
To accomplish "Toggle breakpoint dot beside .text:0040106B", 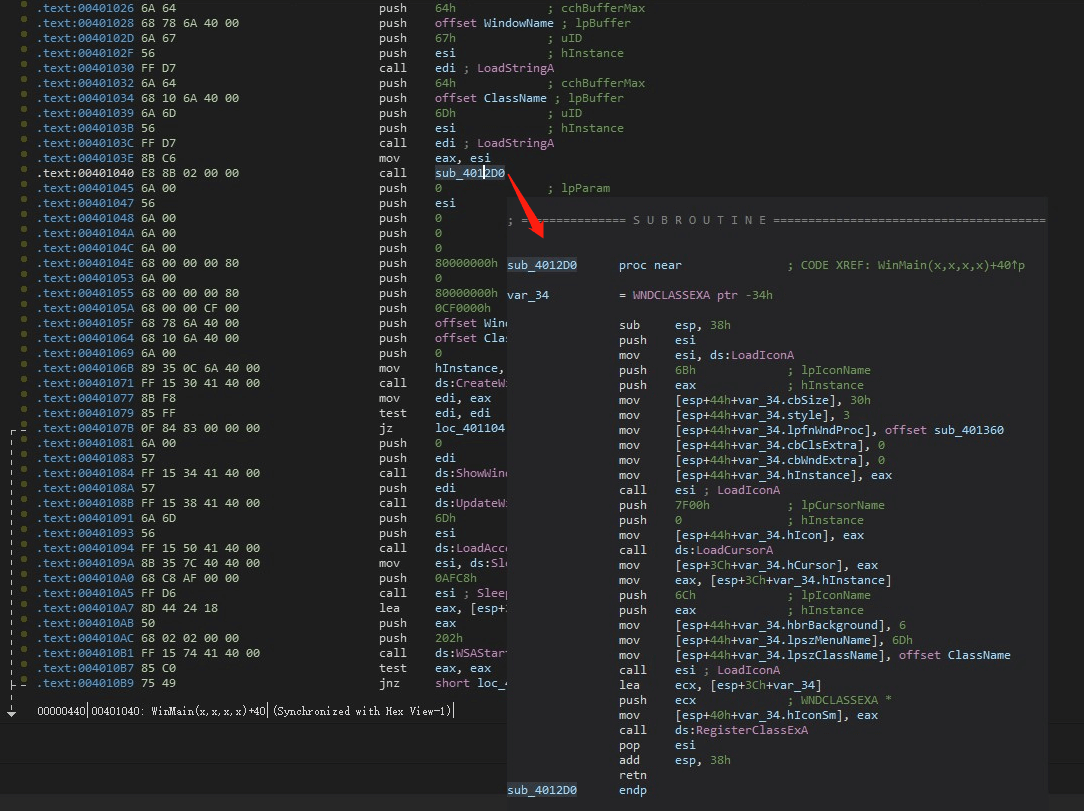I will (24, 365).
